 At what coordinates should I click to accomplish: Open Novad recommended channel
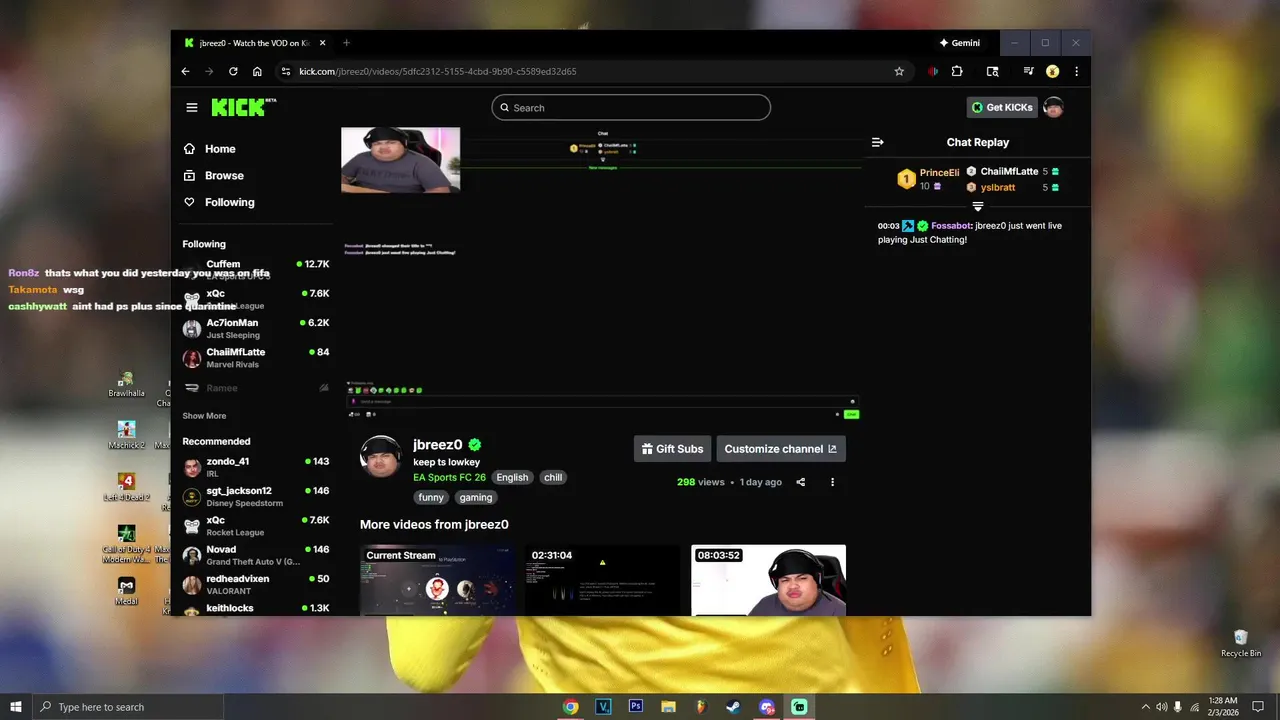click(x=256, y=555)
